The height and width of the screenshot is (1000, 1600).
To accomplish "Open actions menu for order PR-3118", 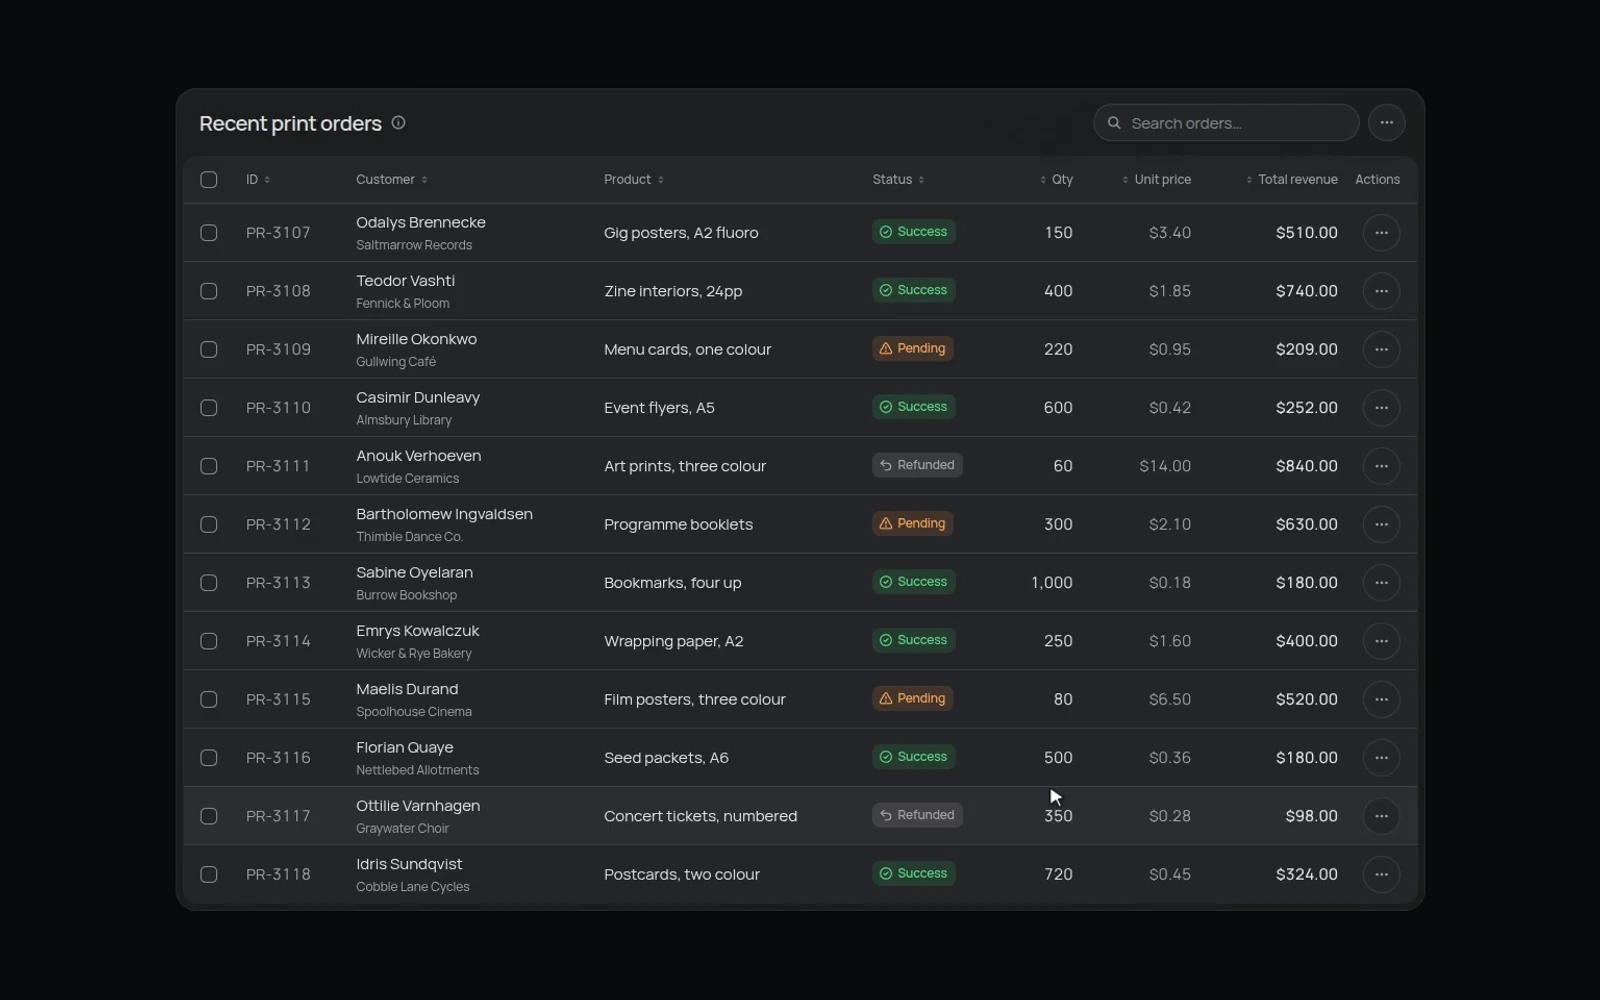I will [x=1381, y=874].
